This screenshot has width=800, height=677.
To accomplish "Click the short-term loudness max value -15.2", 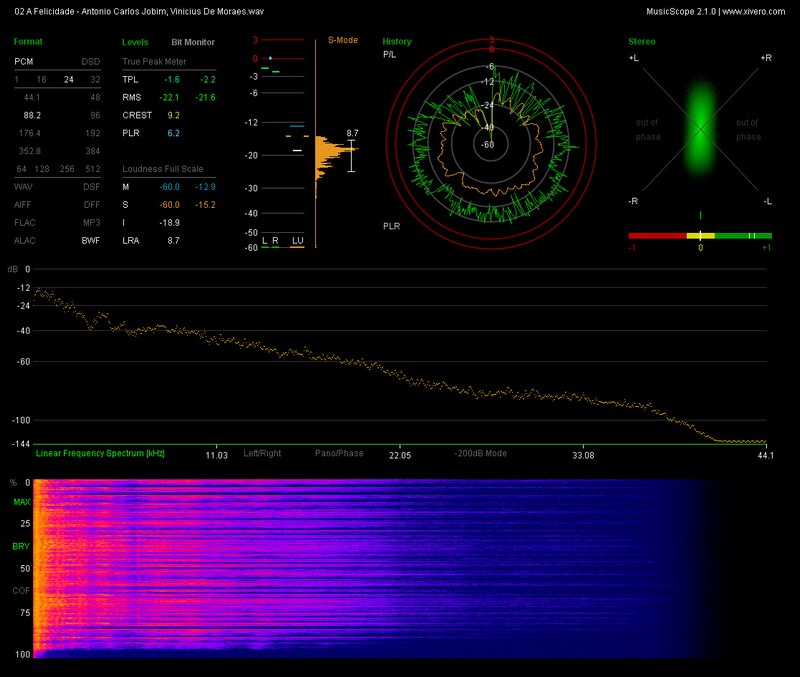I will (x=206, y=205).
